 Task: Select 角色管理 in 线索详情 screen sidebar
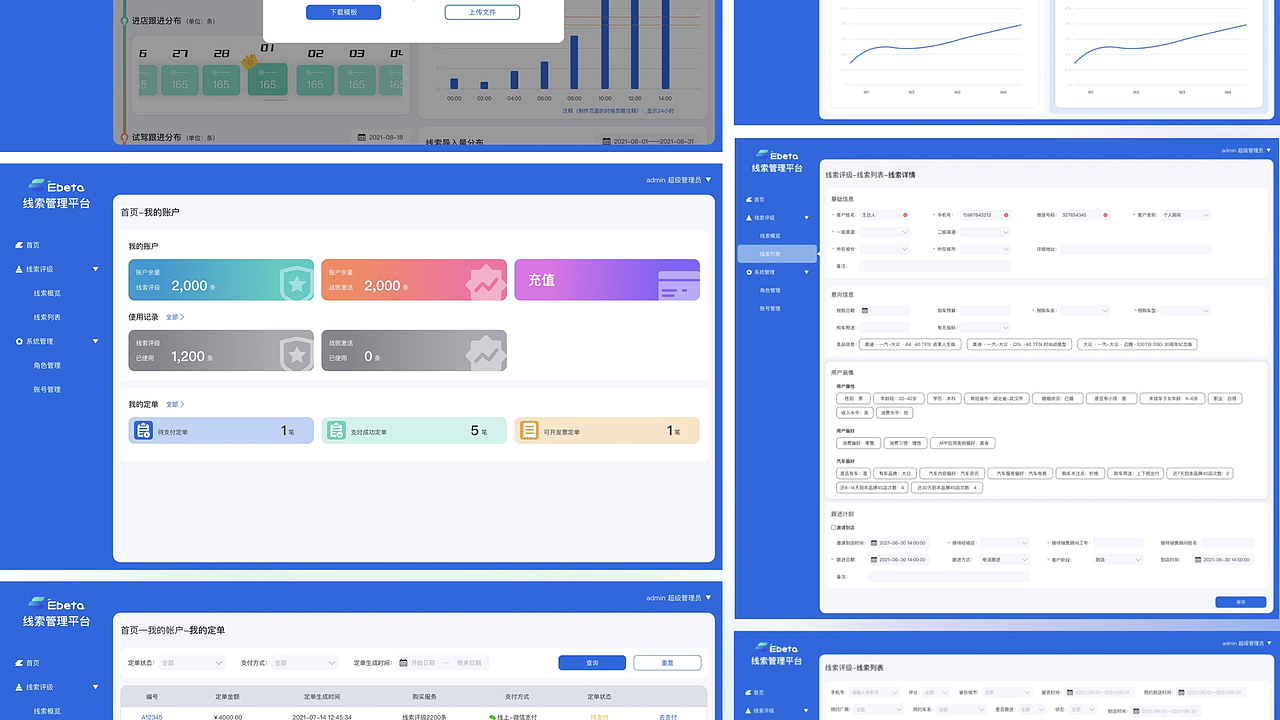(770, 290)
